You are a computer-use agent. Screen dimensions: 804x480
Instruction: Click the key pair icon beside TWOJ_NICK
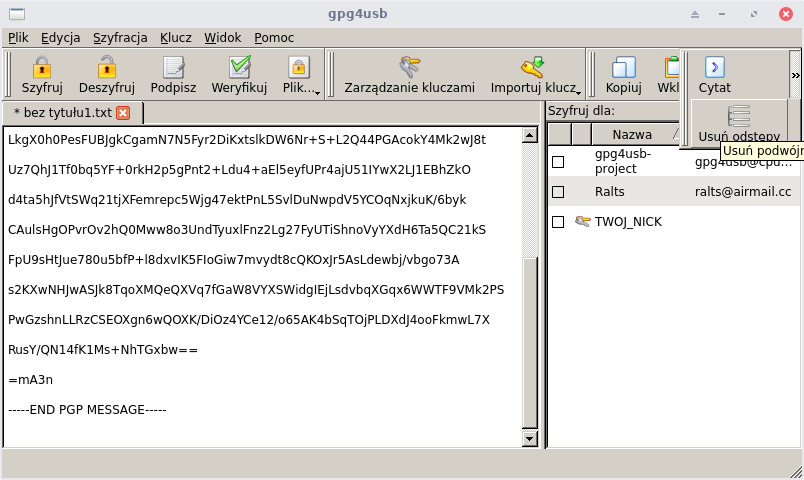pos(582,222)
